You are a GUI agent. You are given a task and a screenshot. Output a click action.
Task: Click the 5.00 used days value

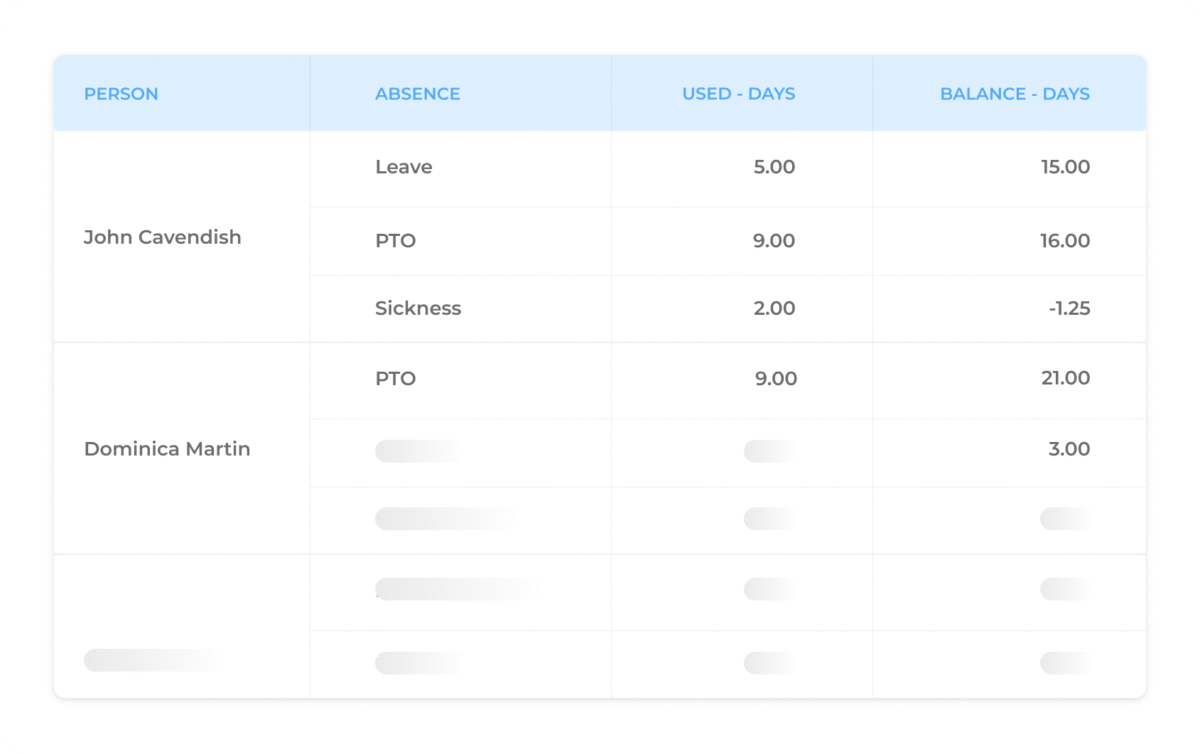(774, 168)
